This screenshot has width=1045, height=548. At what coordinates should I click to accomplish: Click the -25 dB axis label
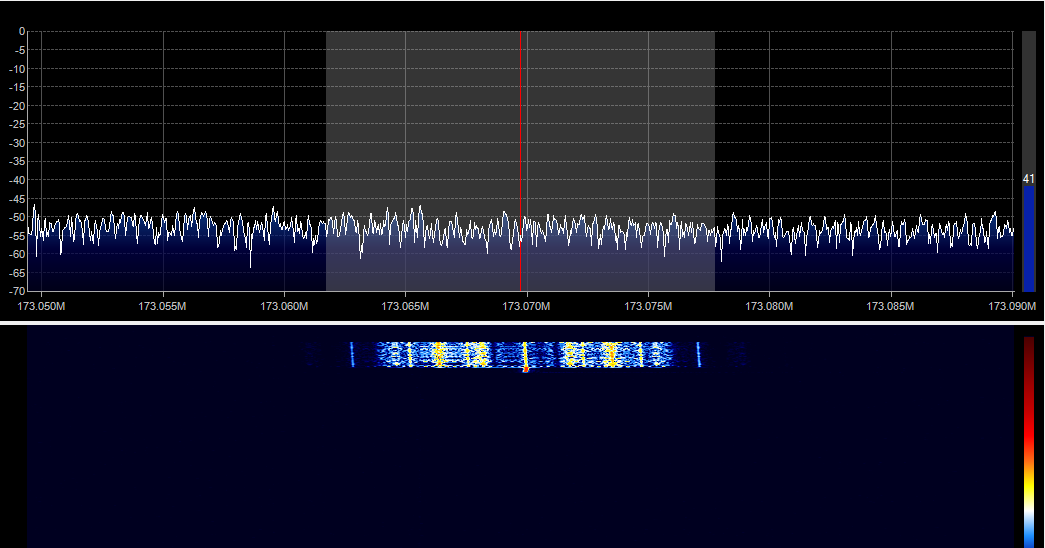coord(17,124)
